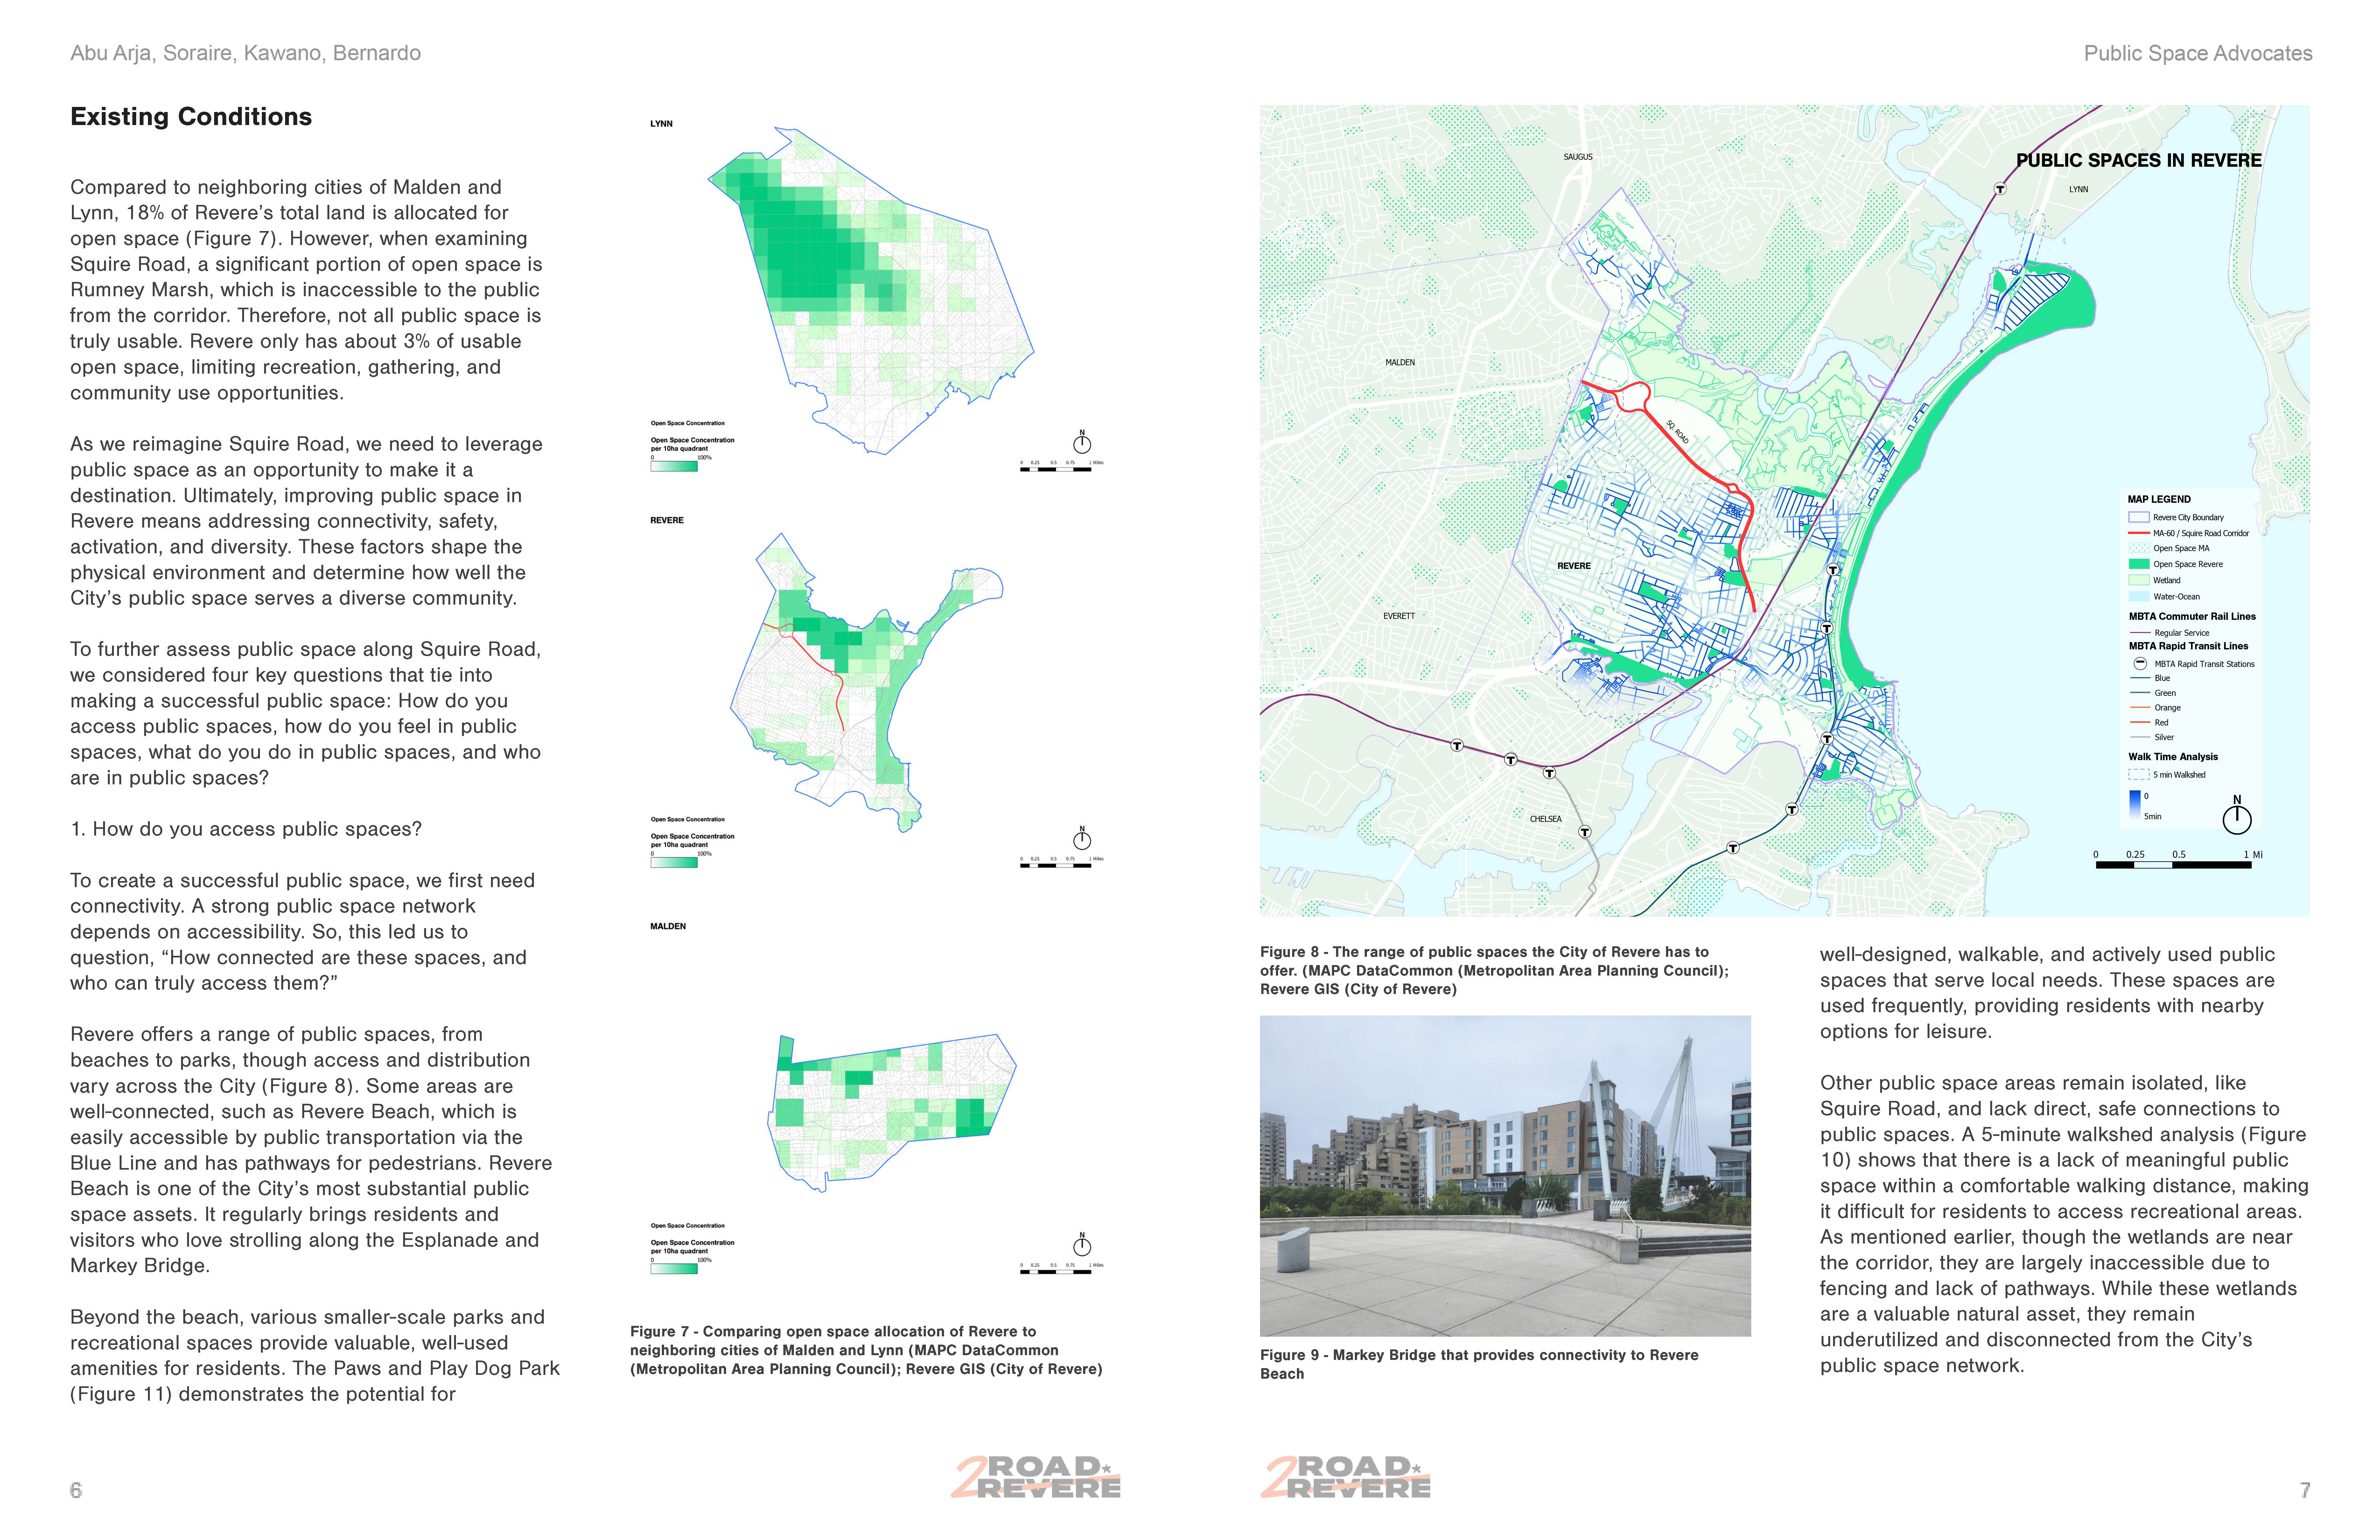The width and height of the screenshot is (2380, 1540).
Task: Click the 5 min Walkshed dashed legend box
Action: [2139, 774]
